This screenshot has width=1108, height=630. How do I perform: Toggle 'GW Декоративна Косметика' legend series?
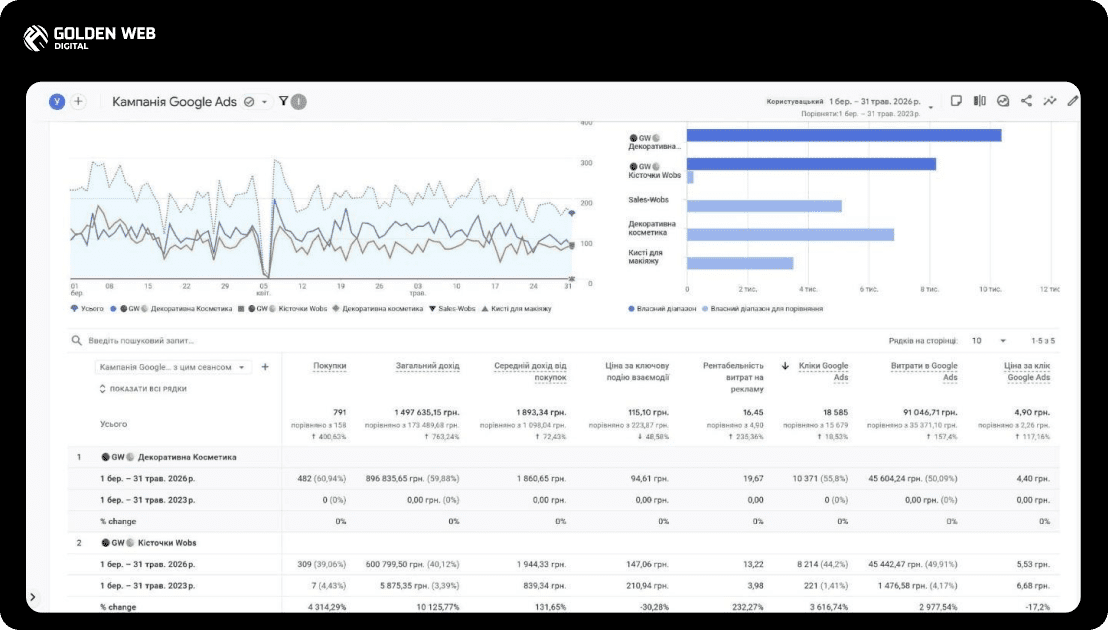tap(171, 309)
